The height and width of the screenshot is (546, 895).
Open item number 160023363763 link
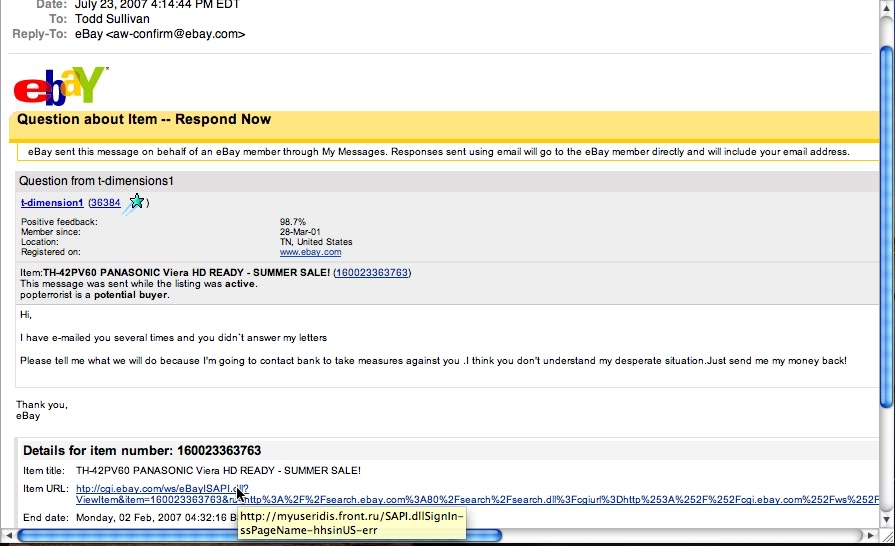[x=372, y=273]
